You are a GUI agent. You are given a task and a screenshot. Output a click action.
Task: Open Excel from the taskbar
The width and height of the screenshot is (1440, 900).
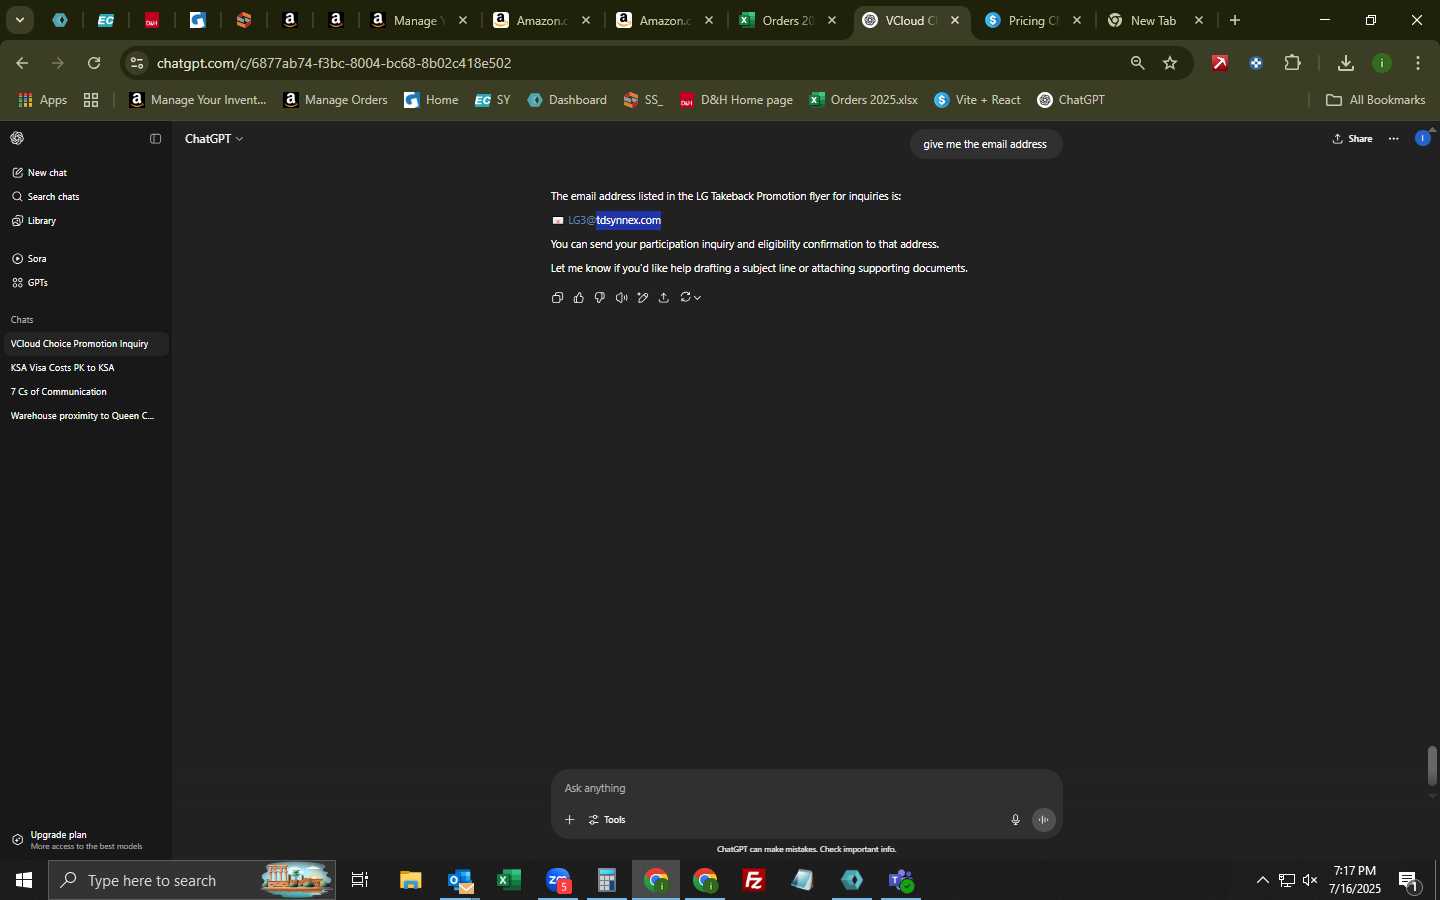tap(509, 881)
